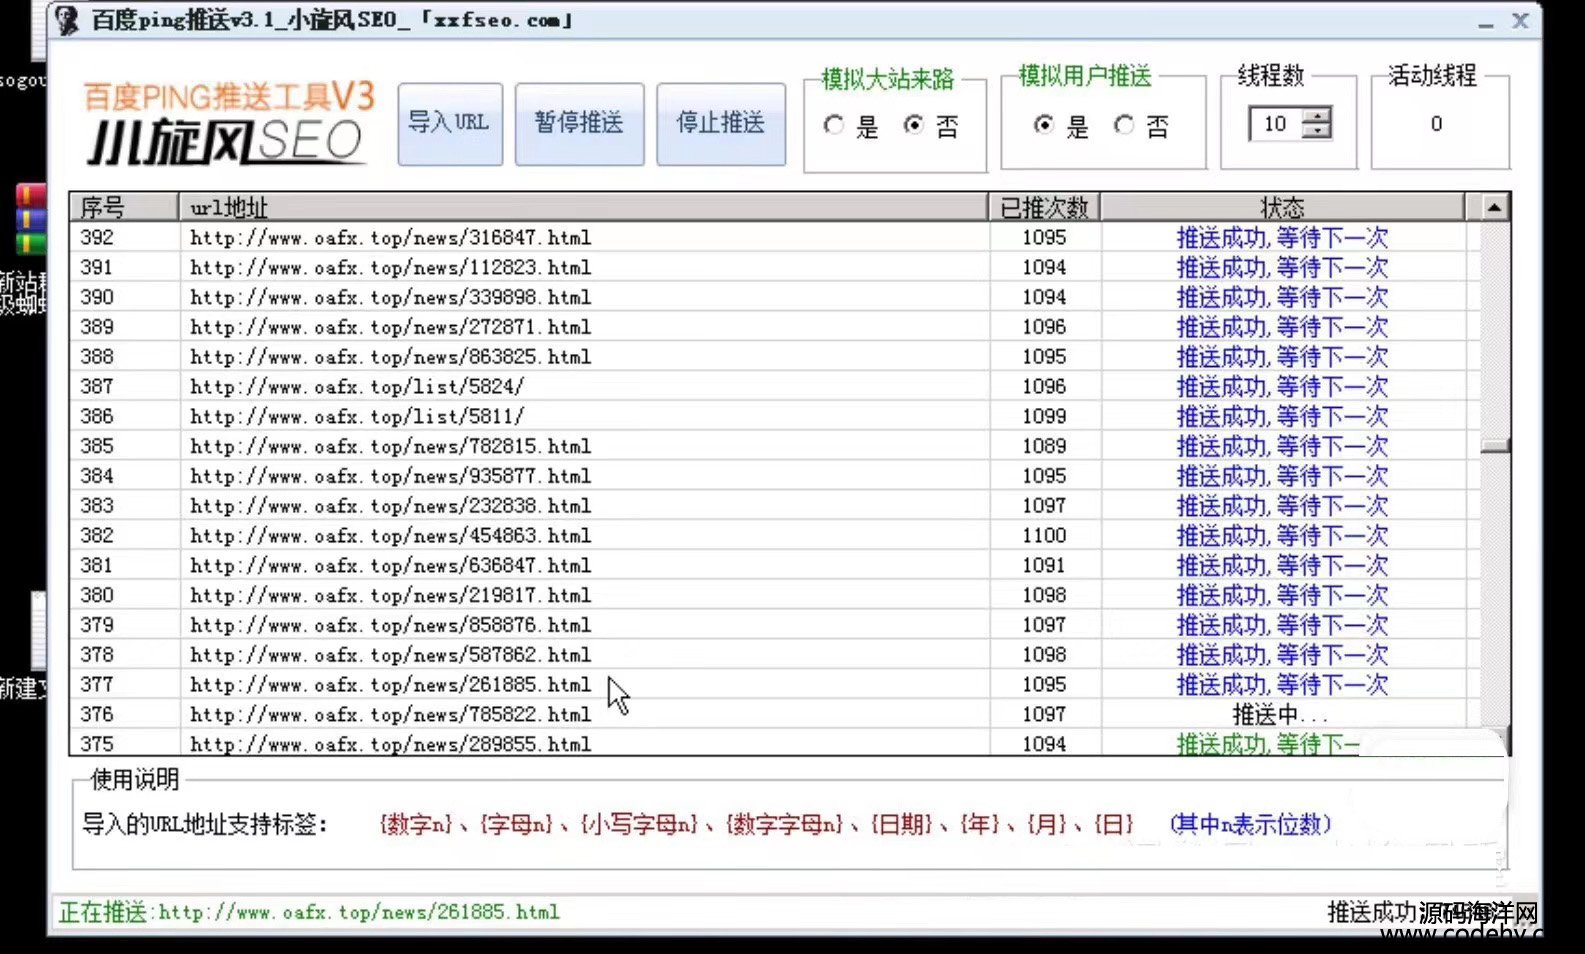The height and width of the screenshot is (954, 1585).
Task: Click the 活动线程 value 0
Action: (x=1436, y=124)
